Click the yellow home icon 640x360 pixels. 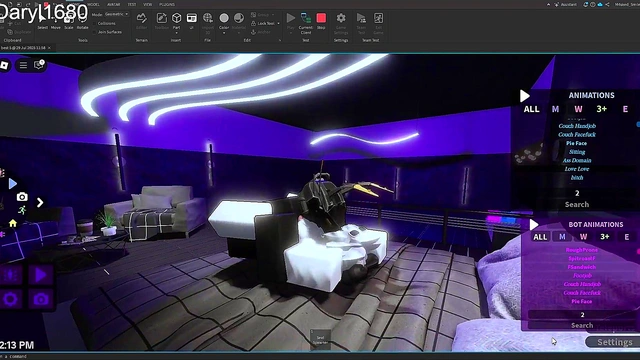coord(13,223)
